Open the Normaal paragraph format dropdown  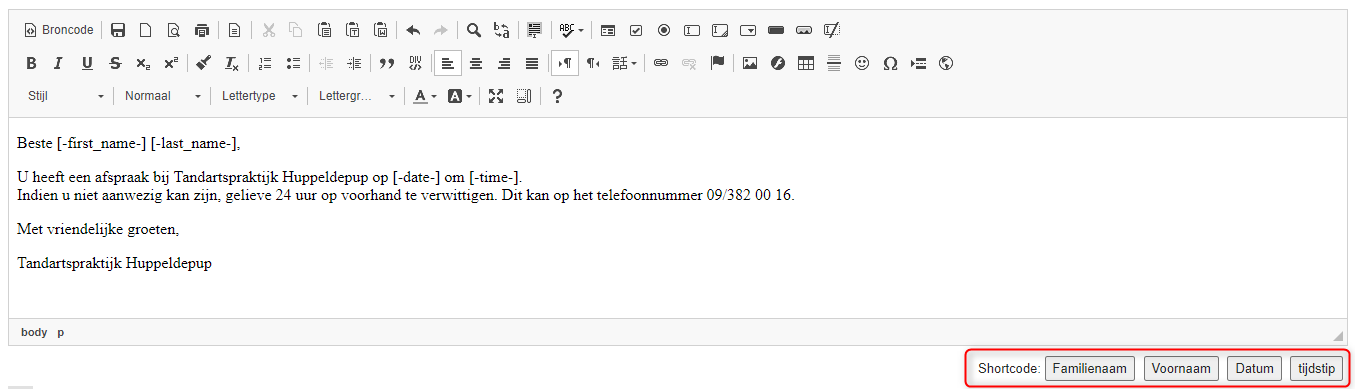pos(163,96)
